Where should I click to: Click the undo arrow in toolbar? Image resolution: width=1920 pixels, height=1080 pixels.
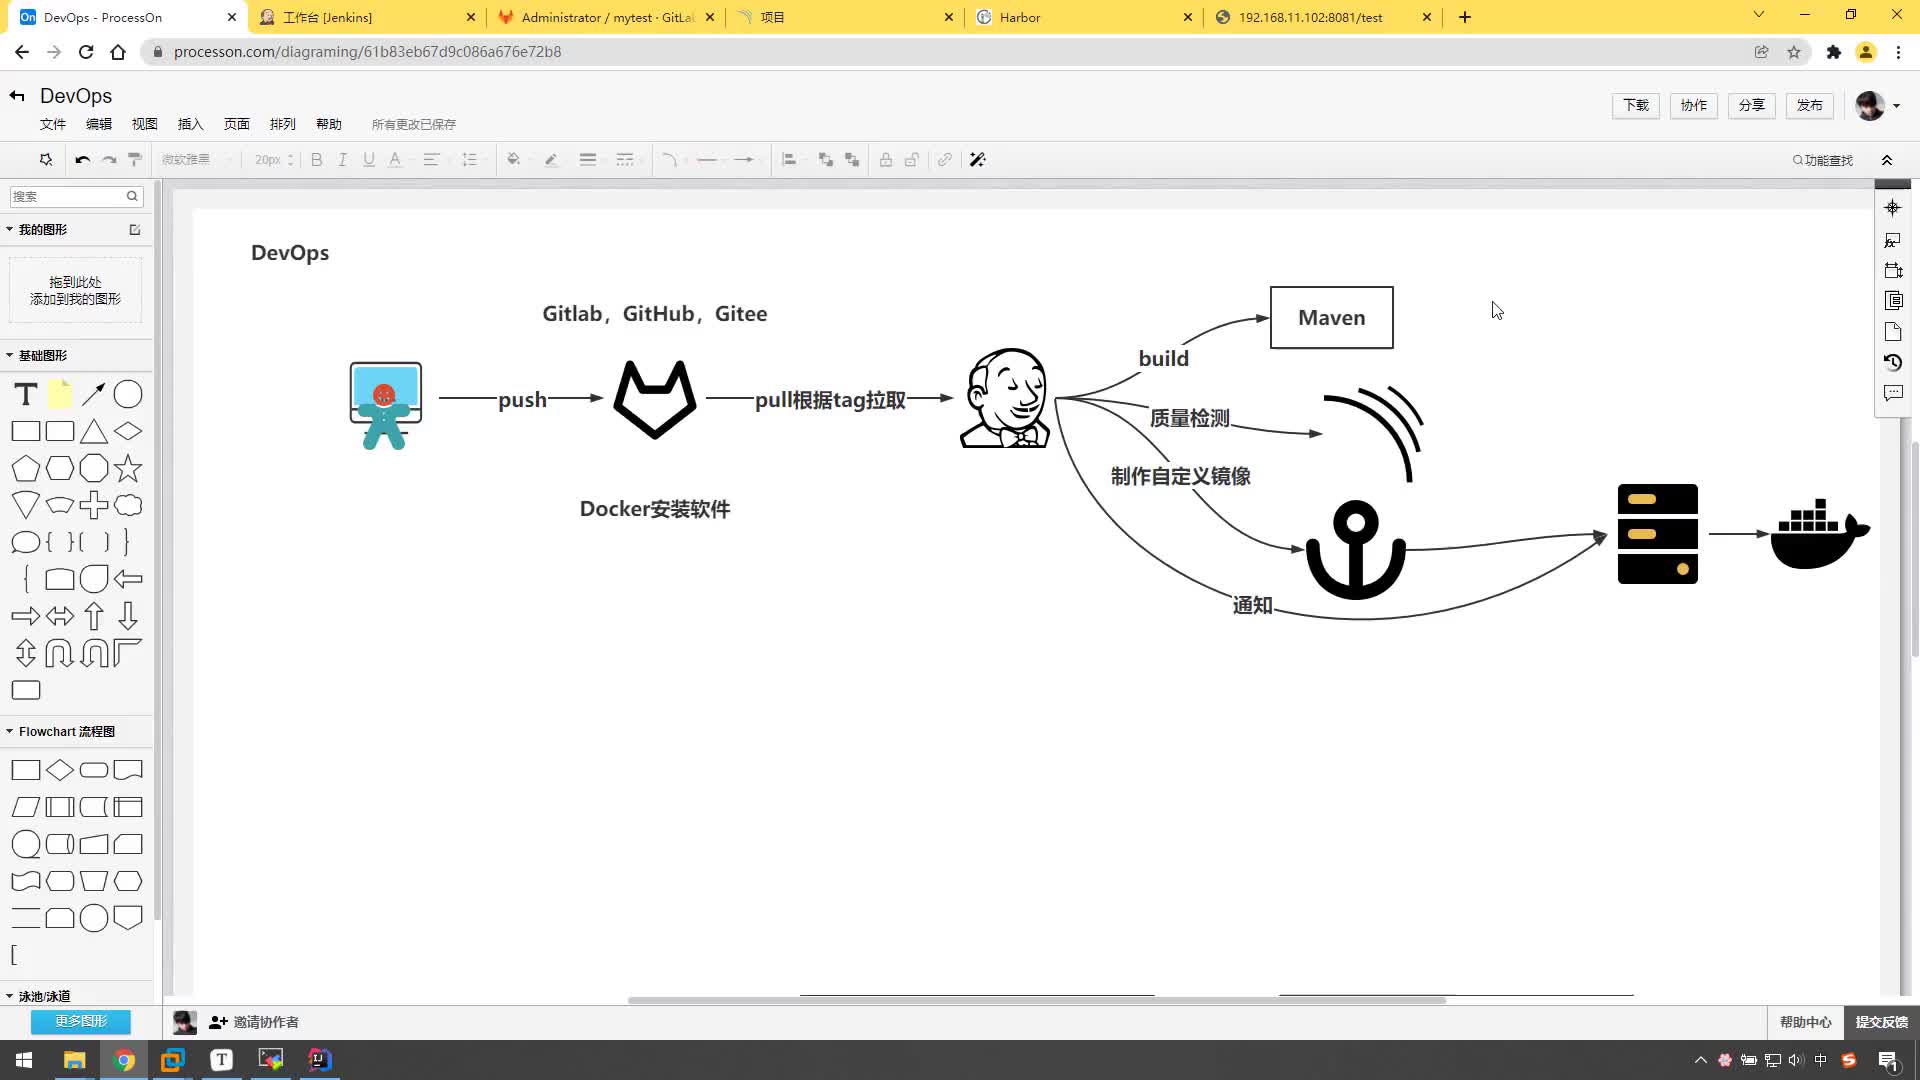coord(83,160)
